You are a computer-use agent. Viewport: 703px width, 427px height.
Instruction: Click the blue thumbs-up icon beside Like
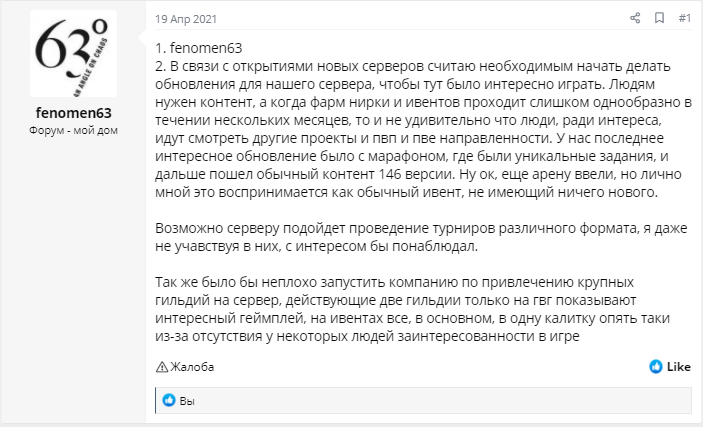pyautogui.click(x=656, y=367)
